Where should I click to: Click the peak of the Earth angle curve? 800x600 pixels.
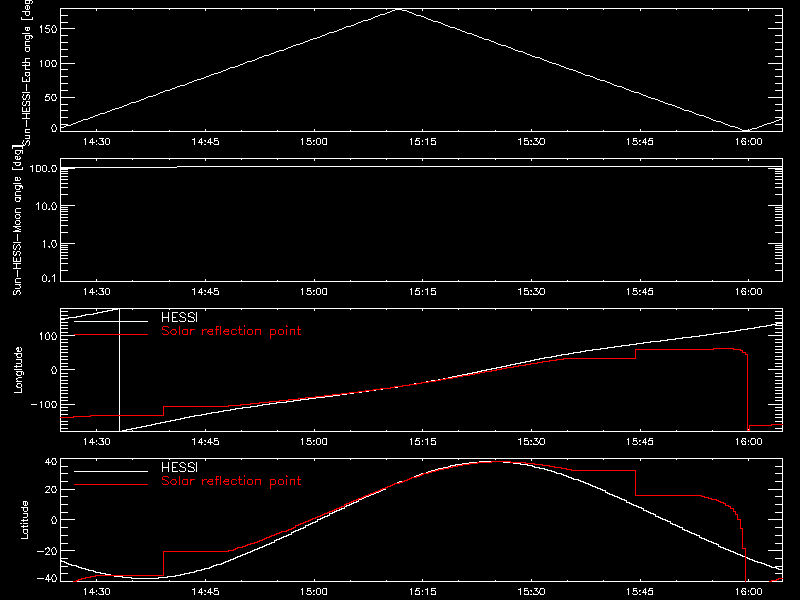tap(400, 9)
